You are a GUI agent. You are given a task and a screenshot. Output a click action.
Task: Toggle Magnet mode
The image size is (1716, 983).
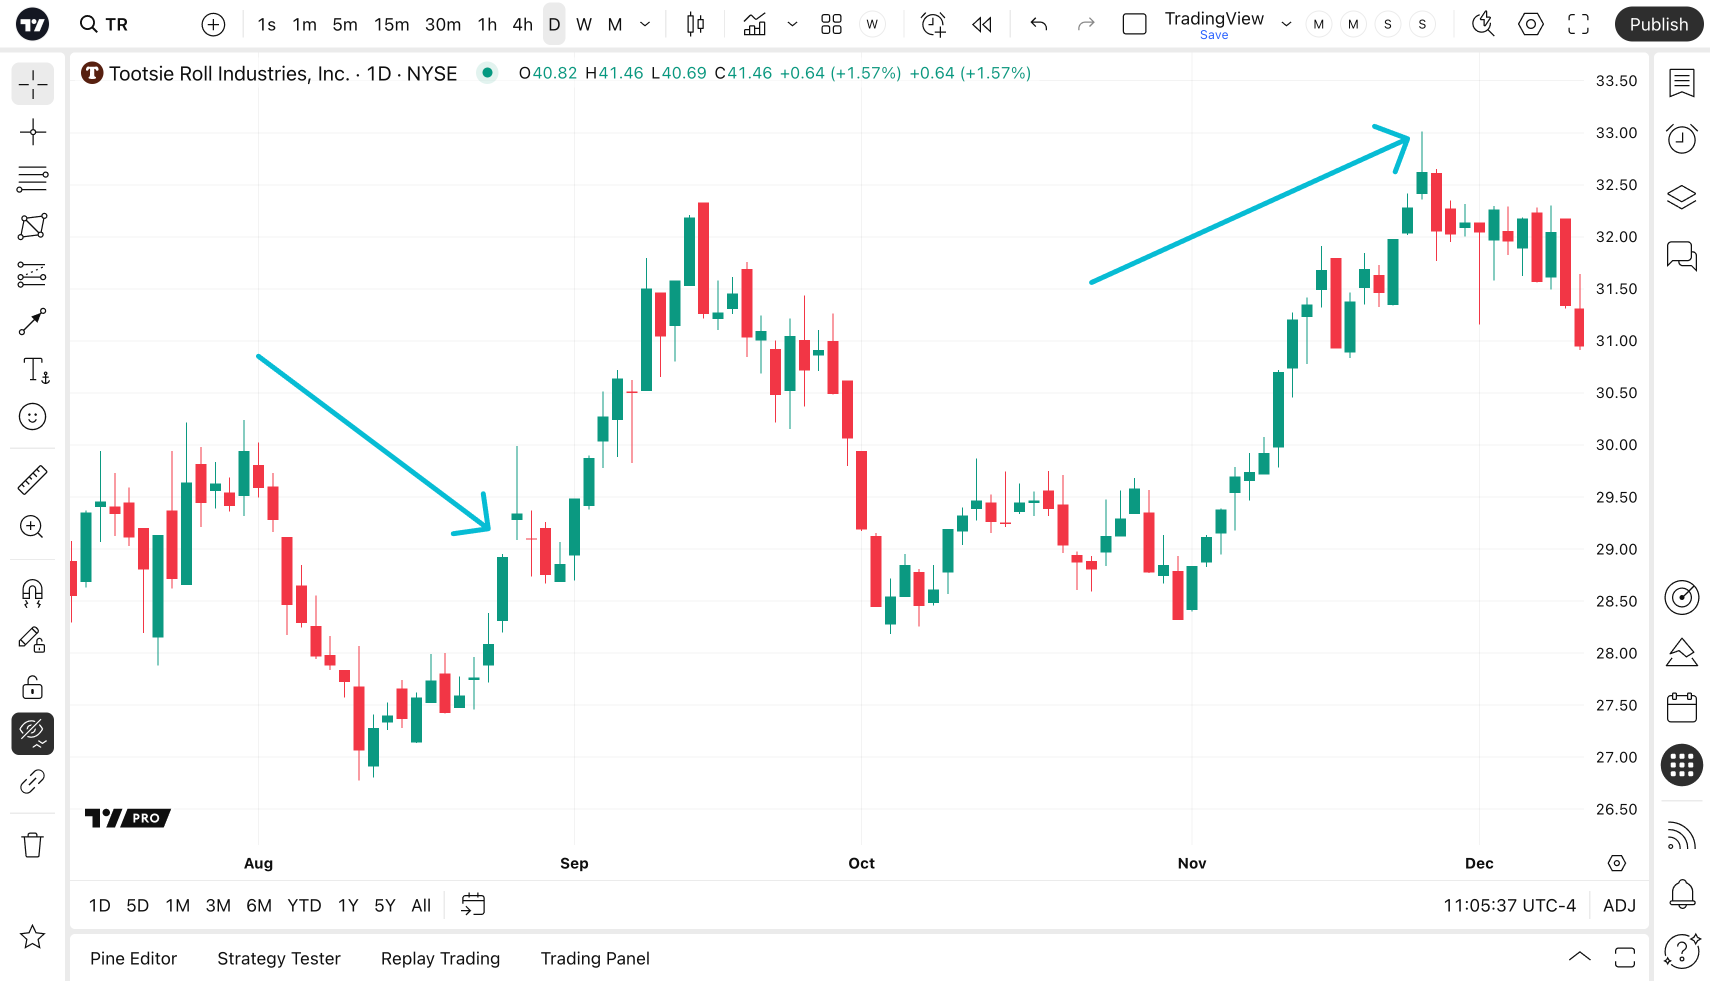click(x=33, y=592)
